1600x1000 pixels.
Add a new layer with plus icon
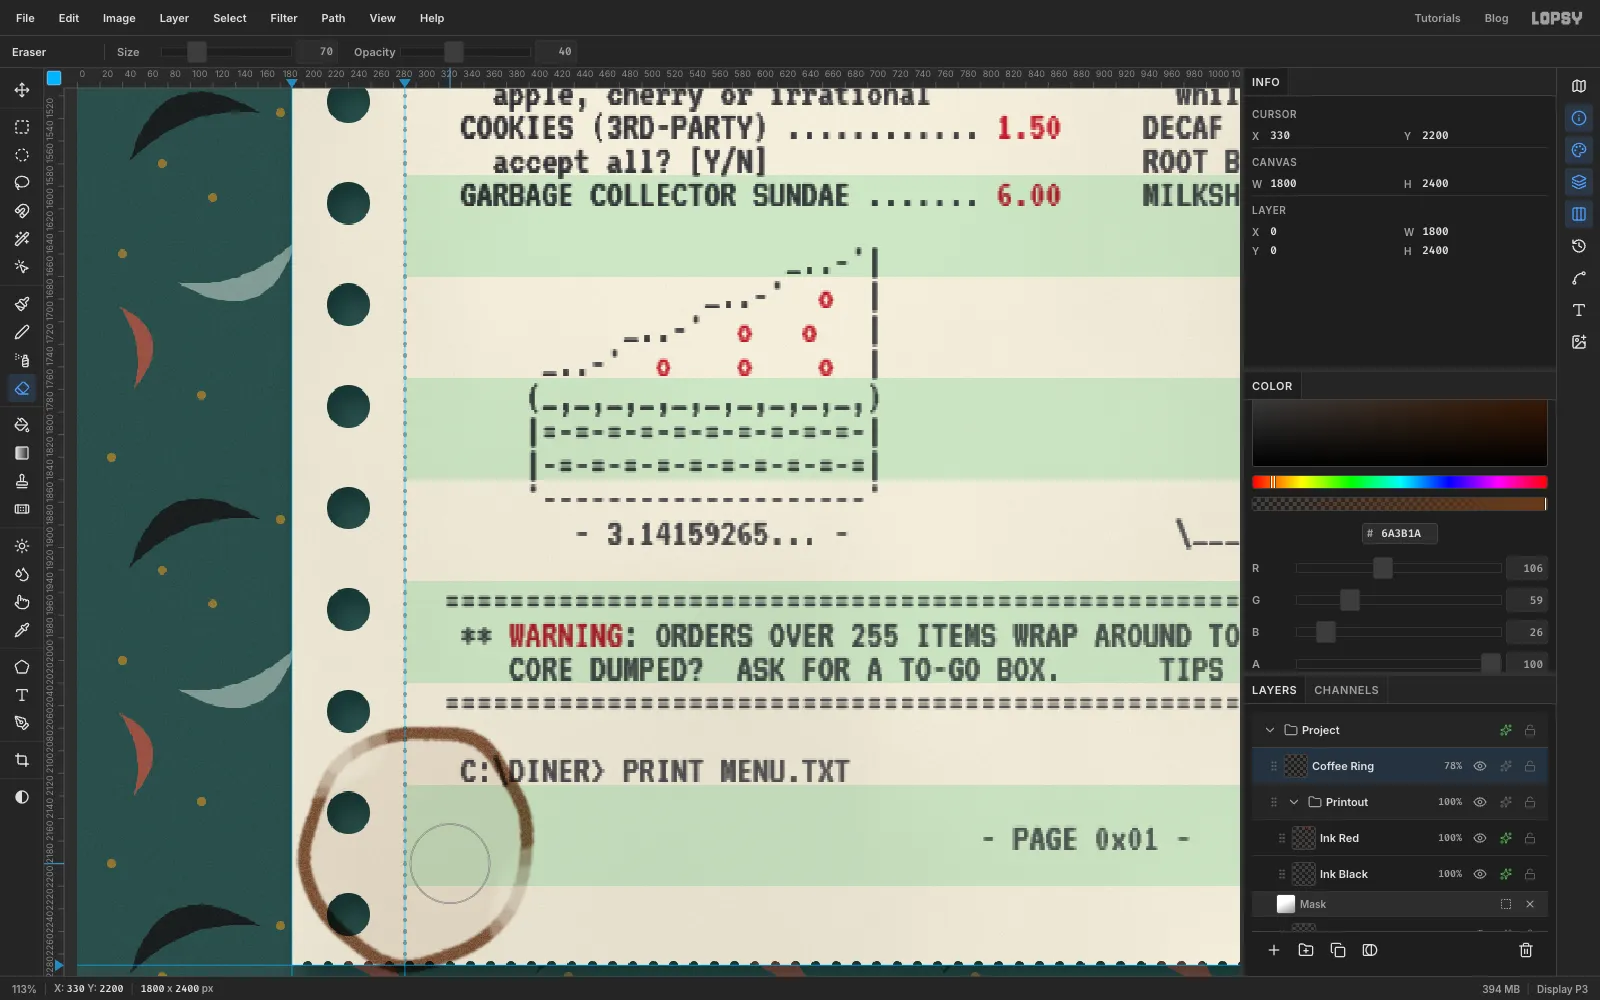[1274, 950]
